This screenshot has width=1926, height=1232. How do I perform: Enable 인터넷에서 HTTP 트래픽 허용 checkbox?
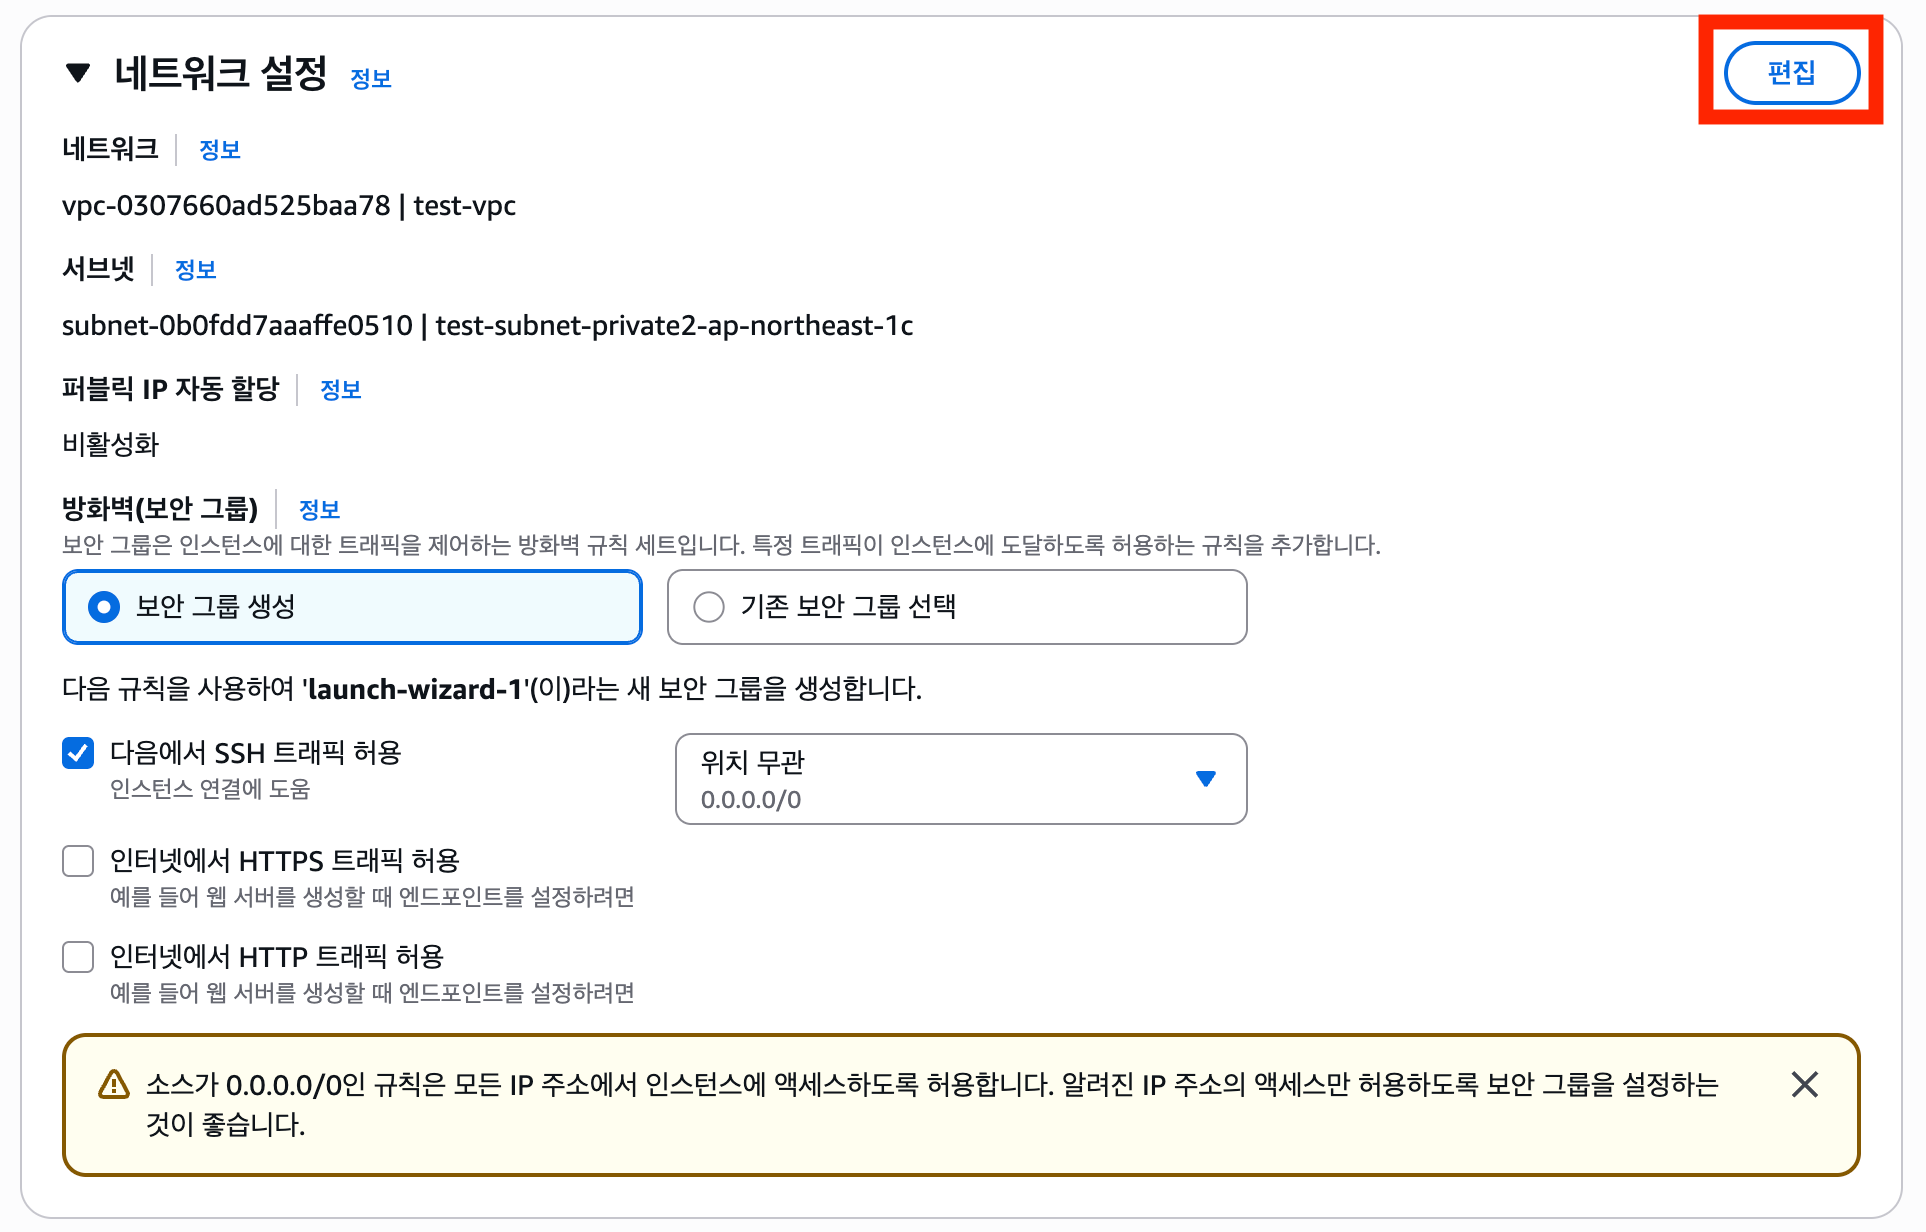(x=78, y=957)
